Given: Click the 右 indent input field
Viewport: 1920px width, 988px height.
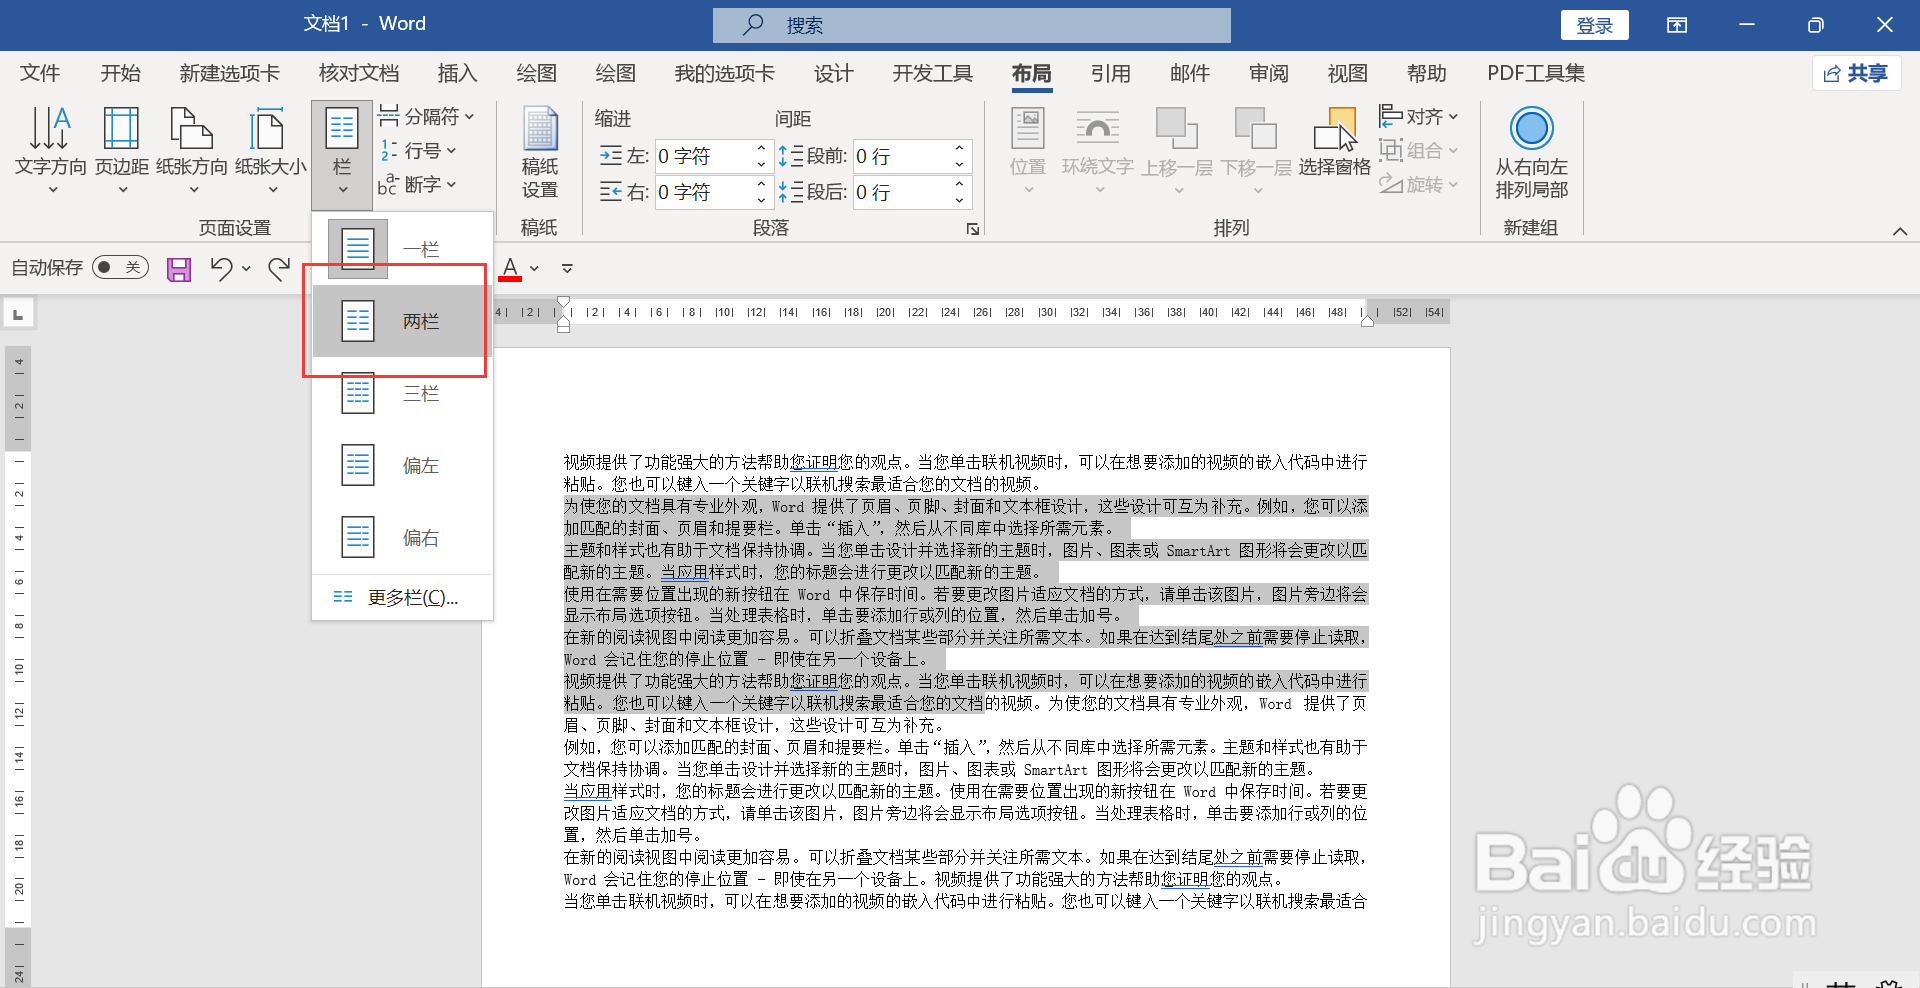Looking at the screenshot, I should (x=702, y=192).
